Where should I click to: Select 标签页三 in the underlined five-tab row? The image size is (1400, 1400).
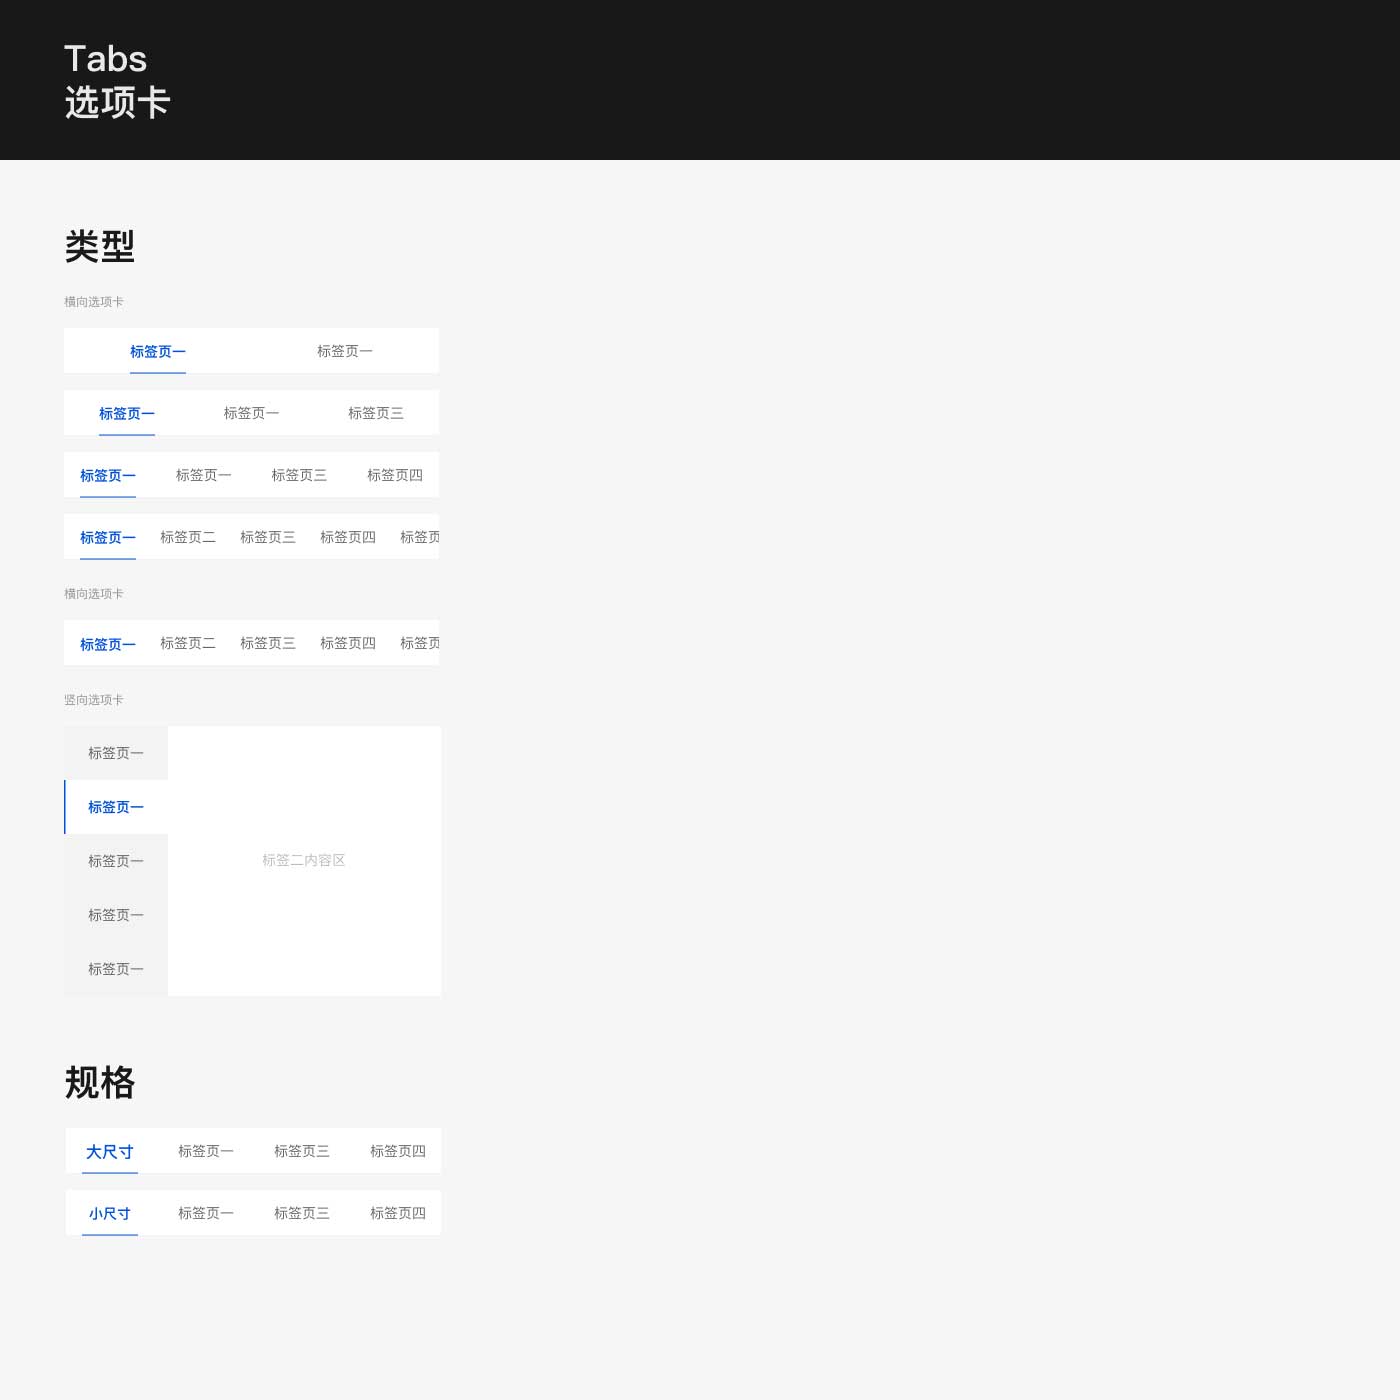coord(268,537)
